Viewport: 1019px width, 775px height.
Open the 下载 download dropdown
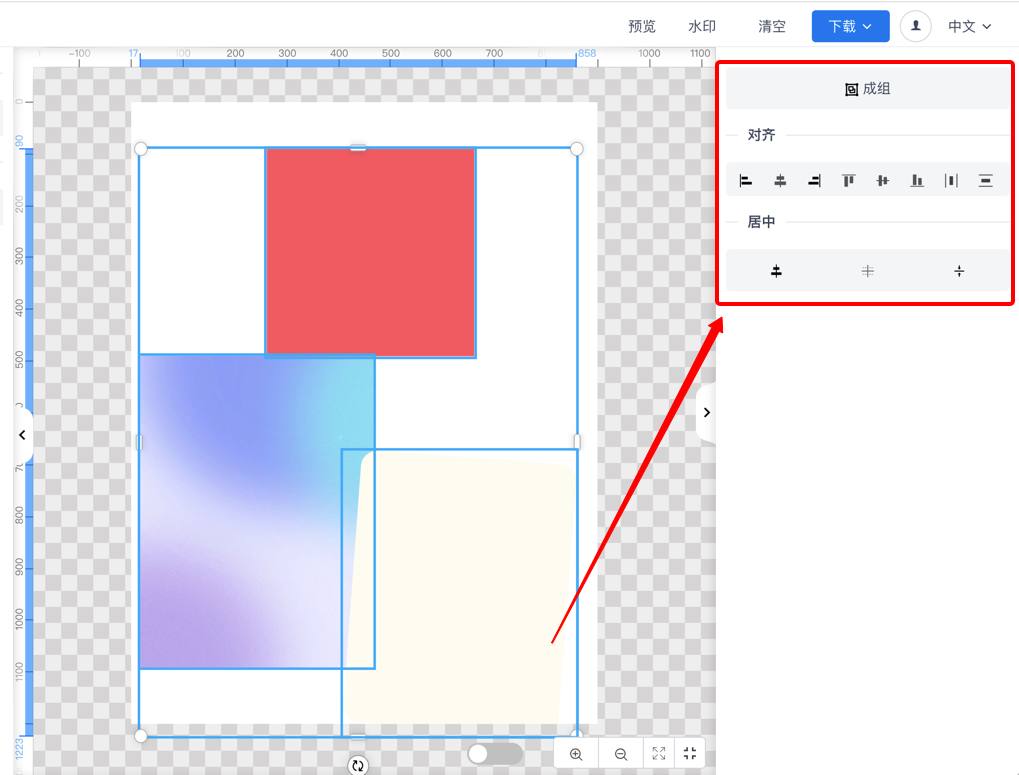pos(850,27)
